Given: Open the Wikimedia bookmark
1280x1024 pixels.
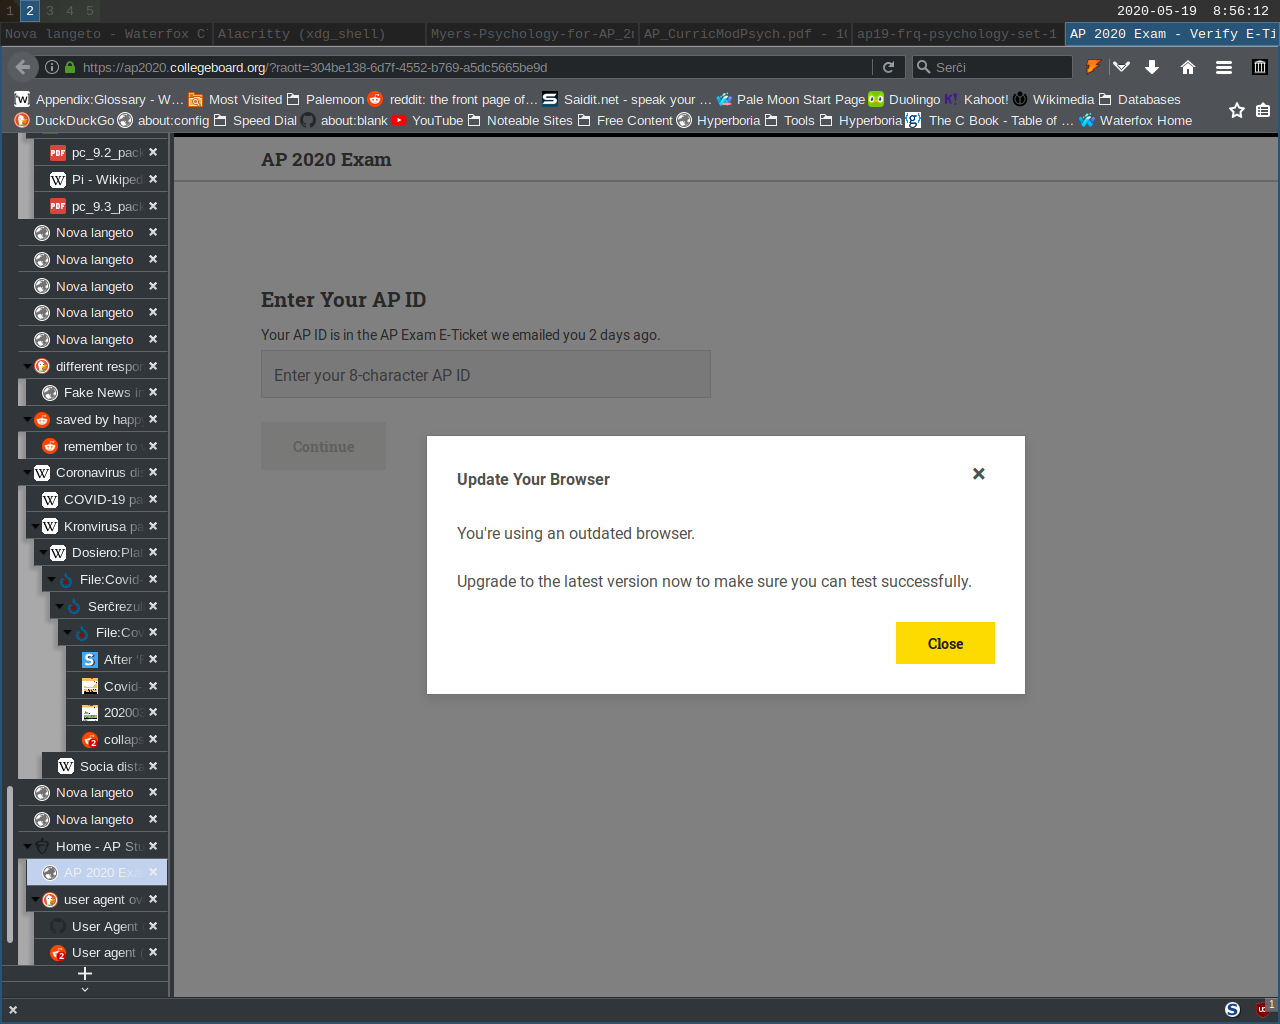Looking at the screenshot, I should [1053, 99].
